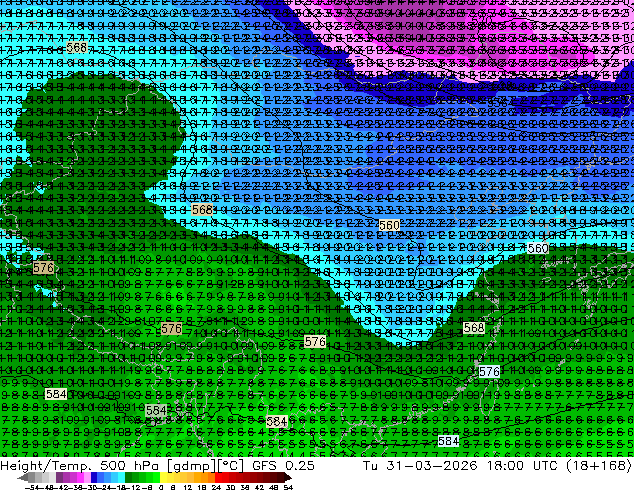The image size is (634, 490).
Task: Click the '[gdmp]' unit label
Action: point(193,466)
